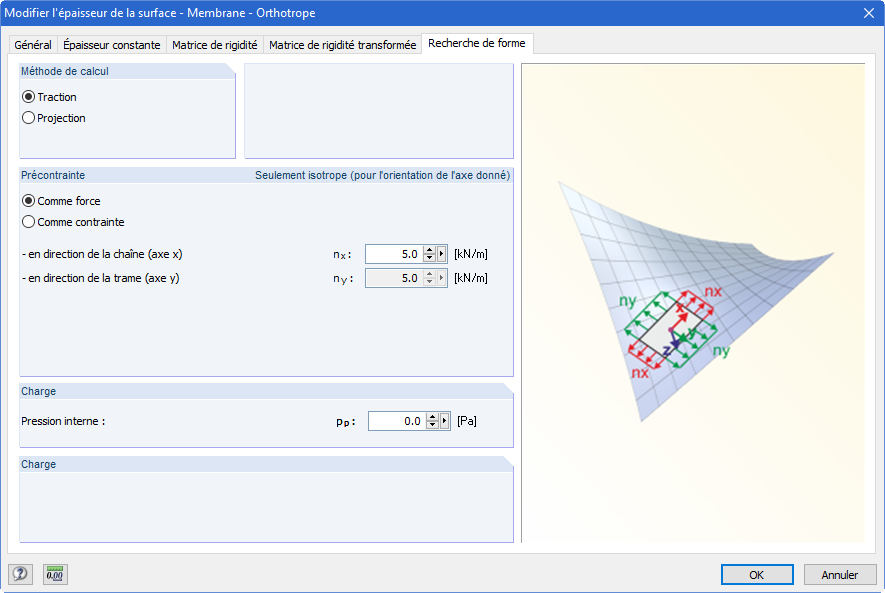The image size is (885, 593).
Task: Confirm with the OK button
Action: pyautogui.click(x=757, y=574)
